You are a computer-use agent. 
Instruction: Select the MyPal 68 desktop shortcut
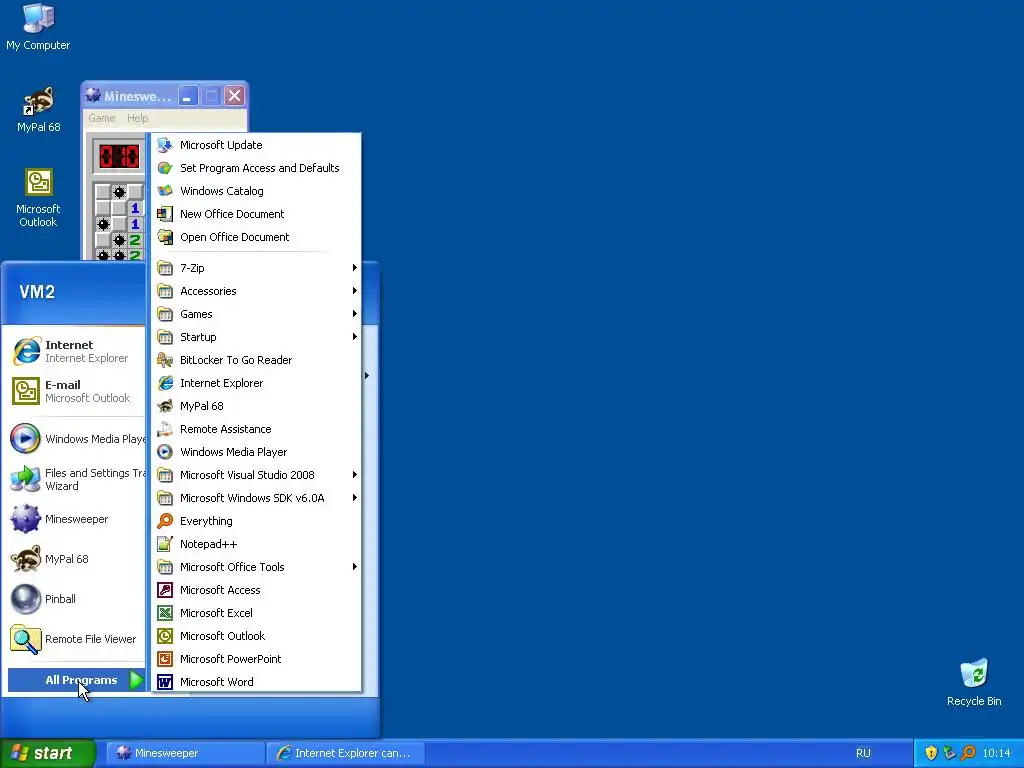coord(38,110)
